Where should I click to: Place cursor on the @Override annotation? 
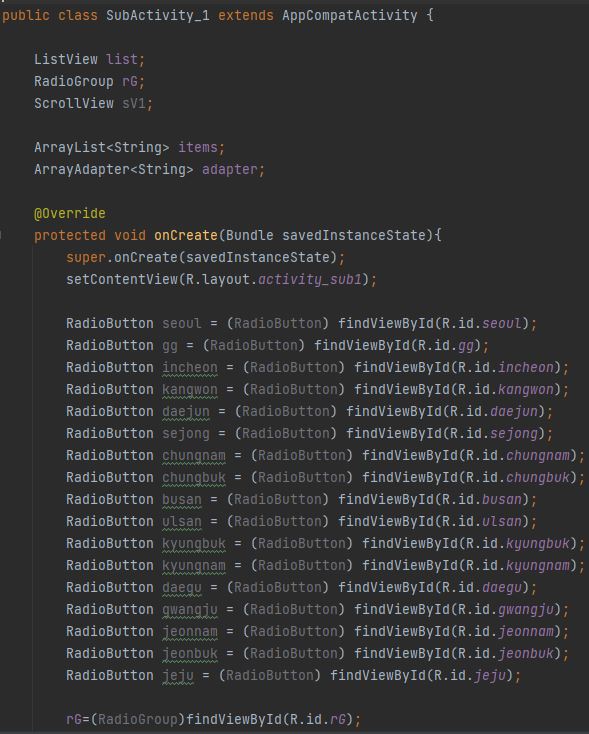click(70, 213)
